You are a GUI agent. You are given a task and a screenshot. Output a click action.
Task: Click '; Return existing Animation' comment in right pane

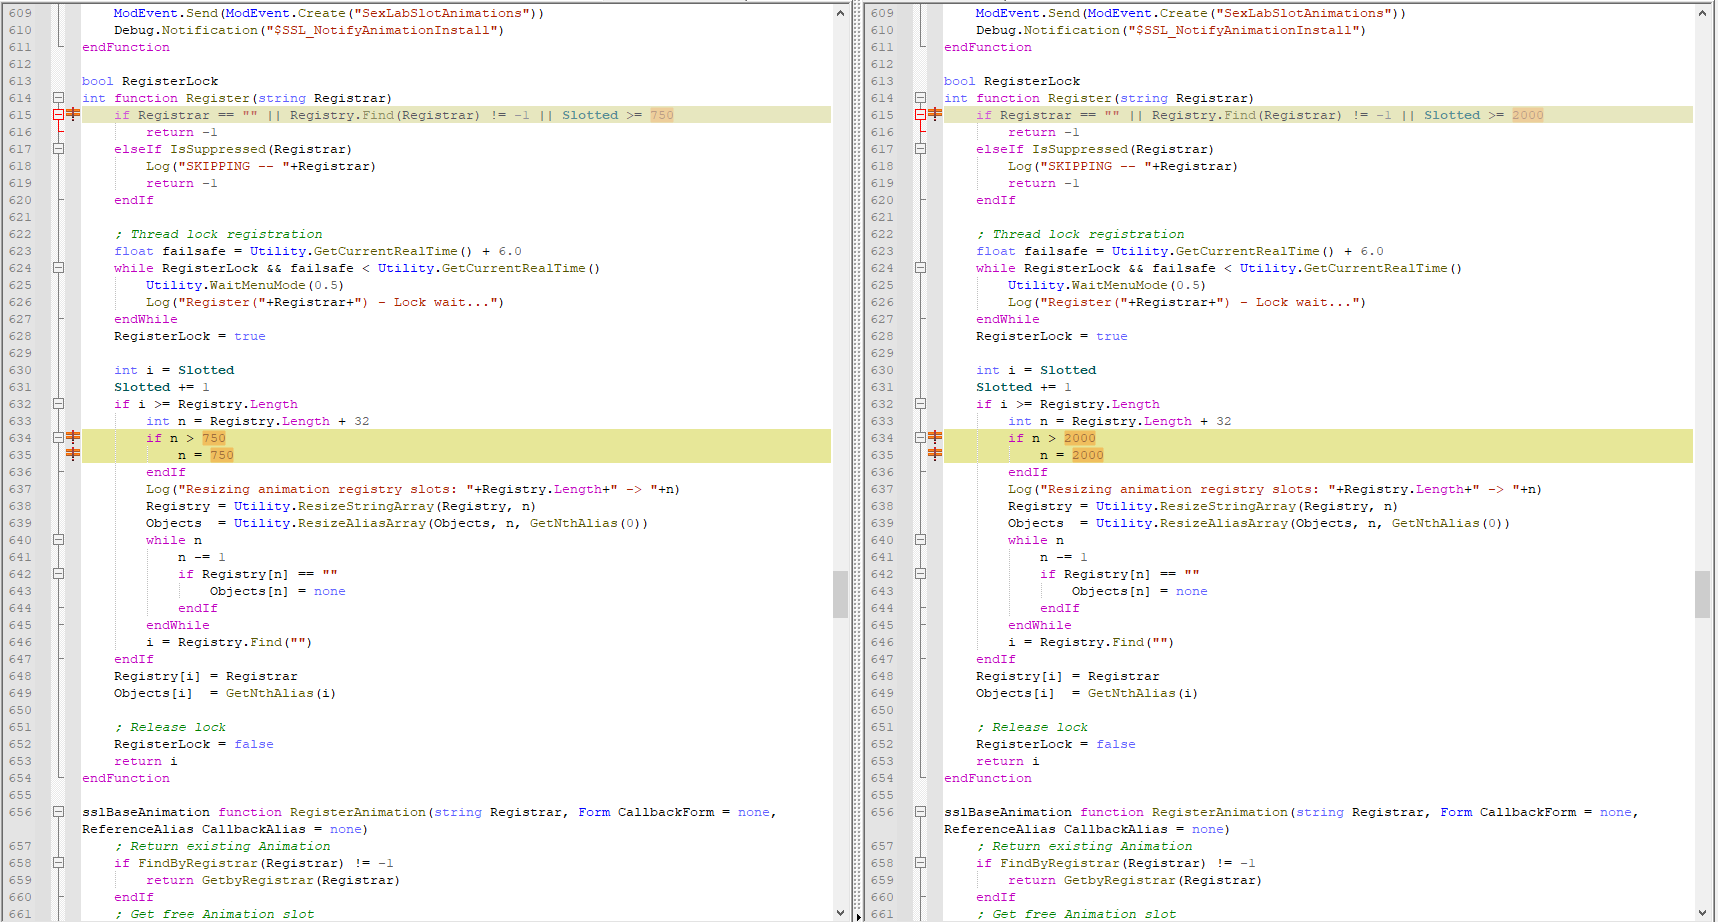point(1084,846)
